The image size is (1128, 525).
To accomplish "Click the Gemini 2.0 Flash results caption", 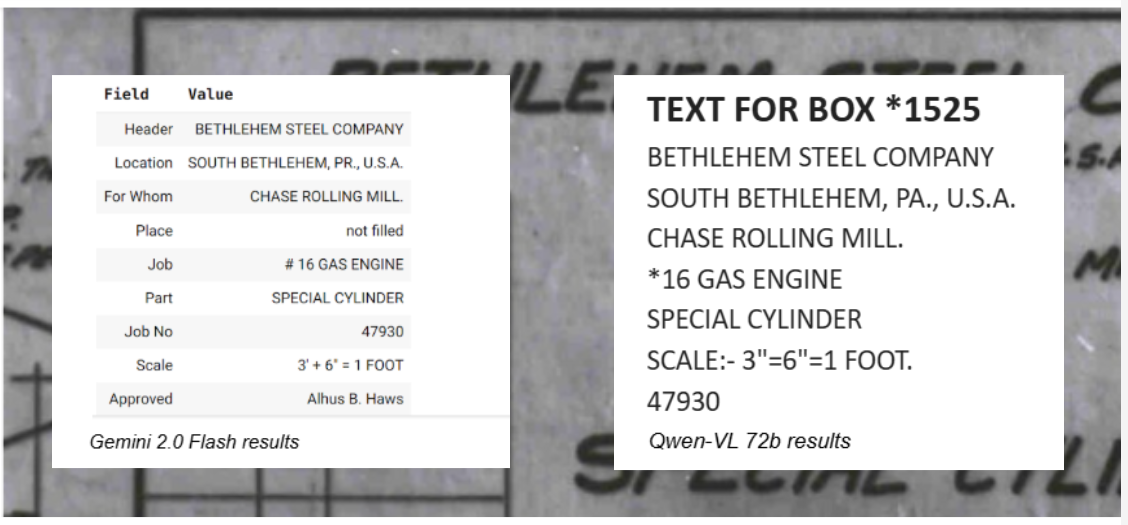I will pos(194,442).
